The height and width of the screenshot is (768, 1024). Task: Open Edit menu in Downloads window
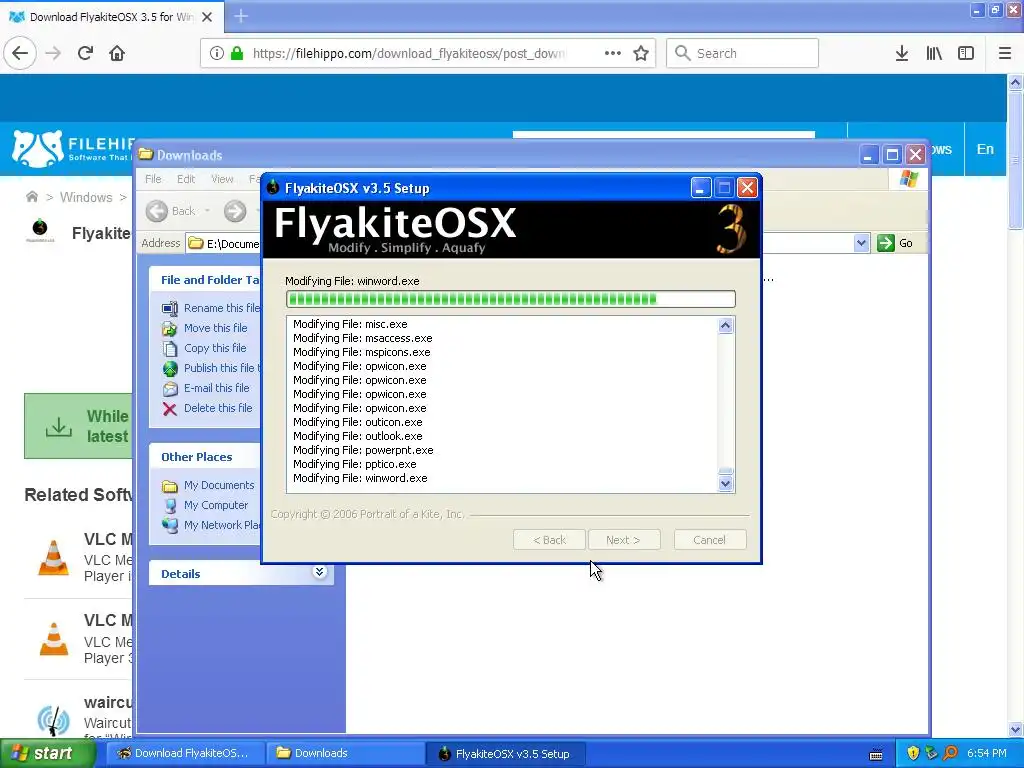[186, 179]
